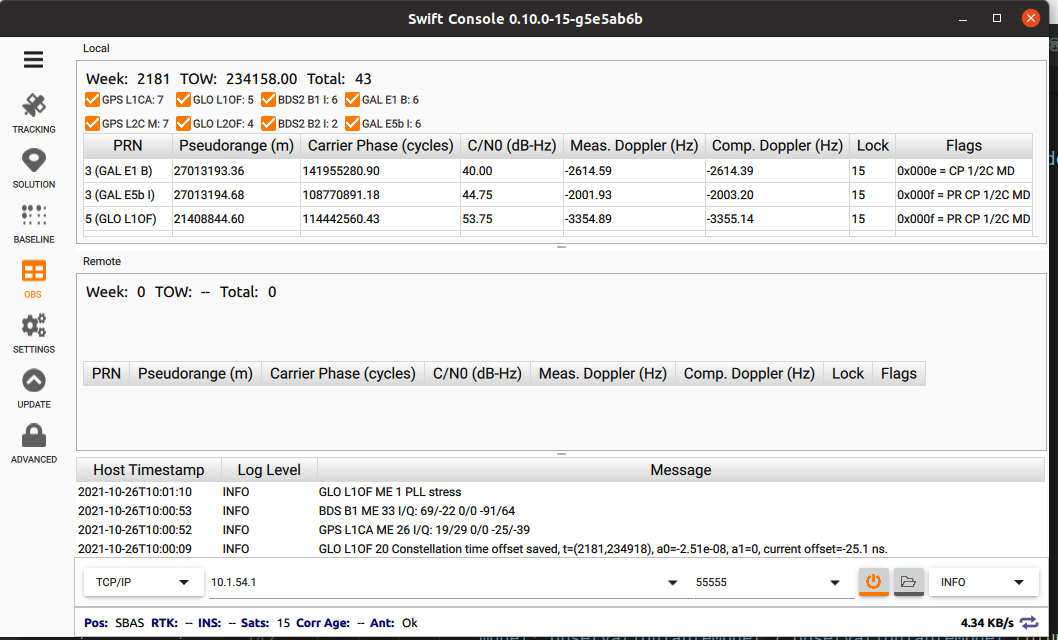Screen dimensions: 1058x640
Task: Uncheck GAL E1 B signals
Action: [x=352, y=100]
